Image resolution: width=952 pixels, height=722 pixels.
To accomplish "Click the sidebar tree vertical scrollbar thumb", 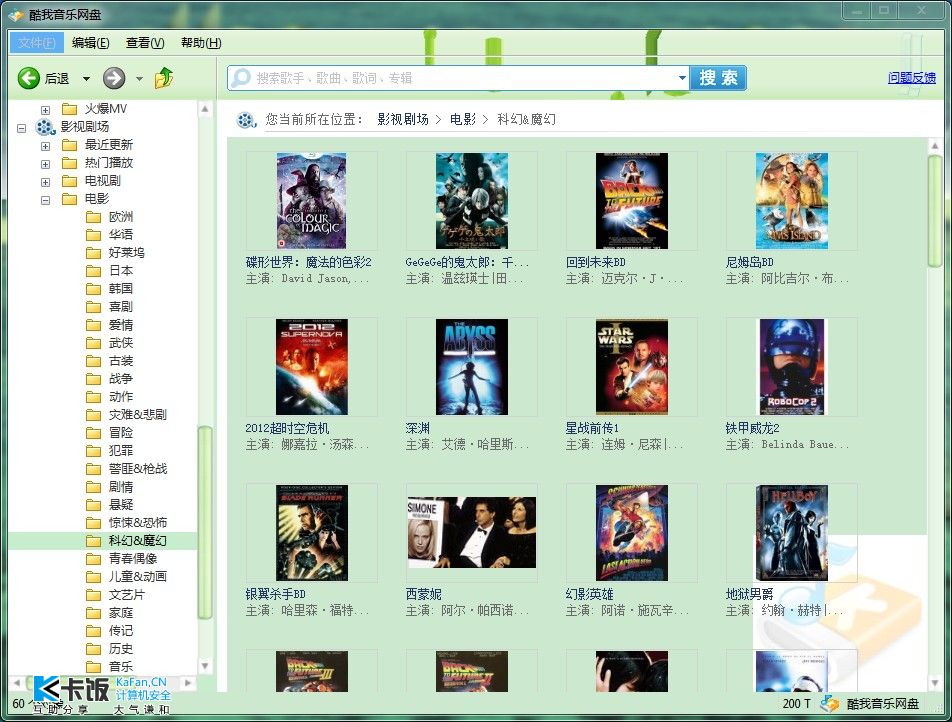I will point(205,522).
